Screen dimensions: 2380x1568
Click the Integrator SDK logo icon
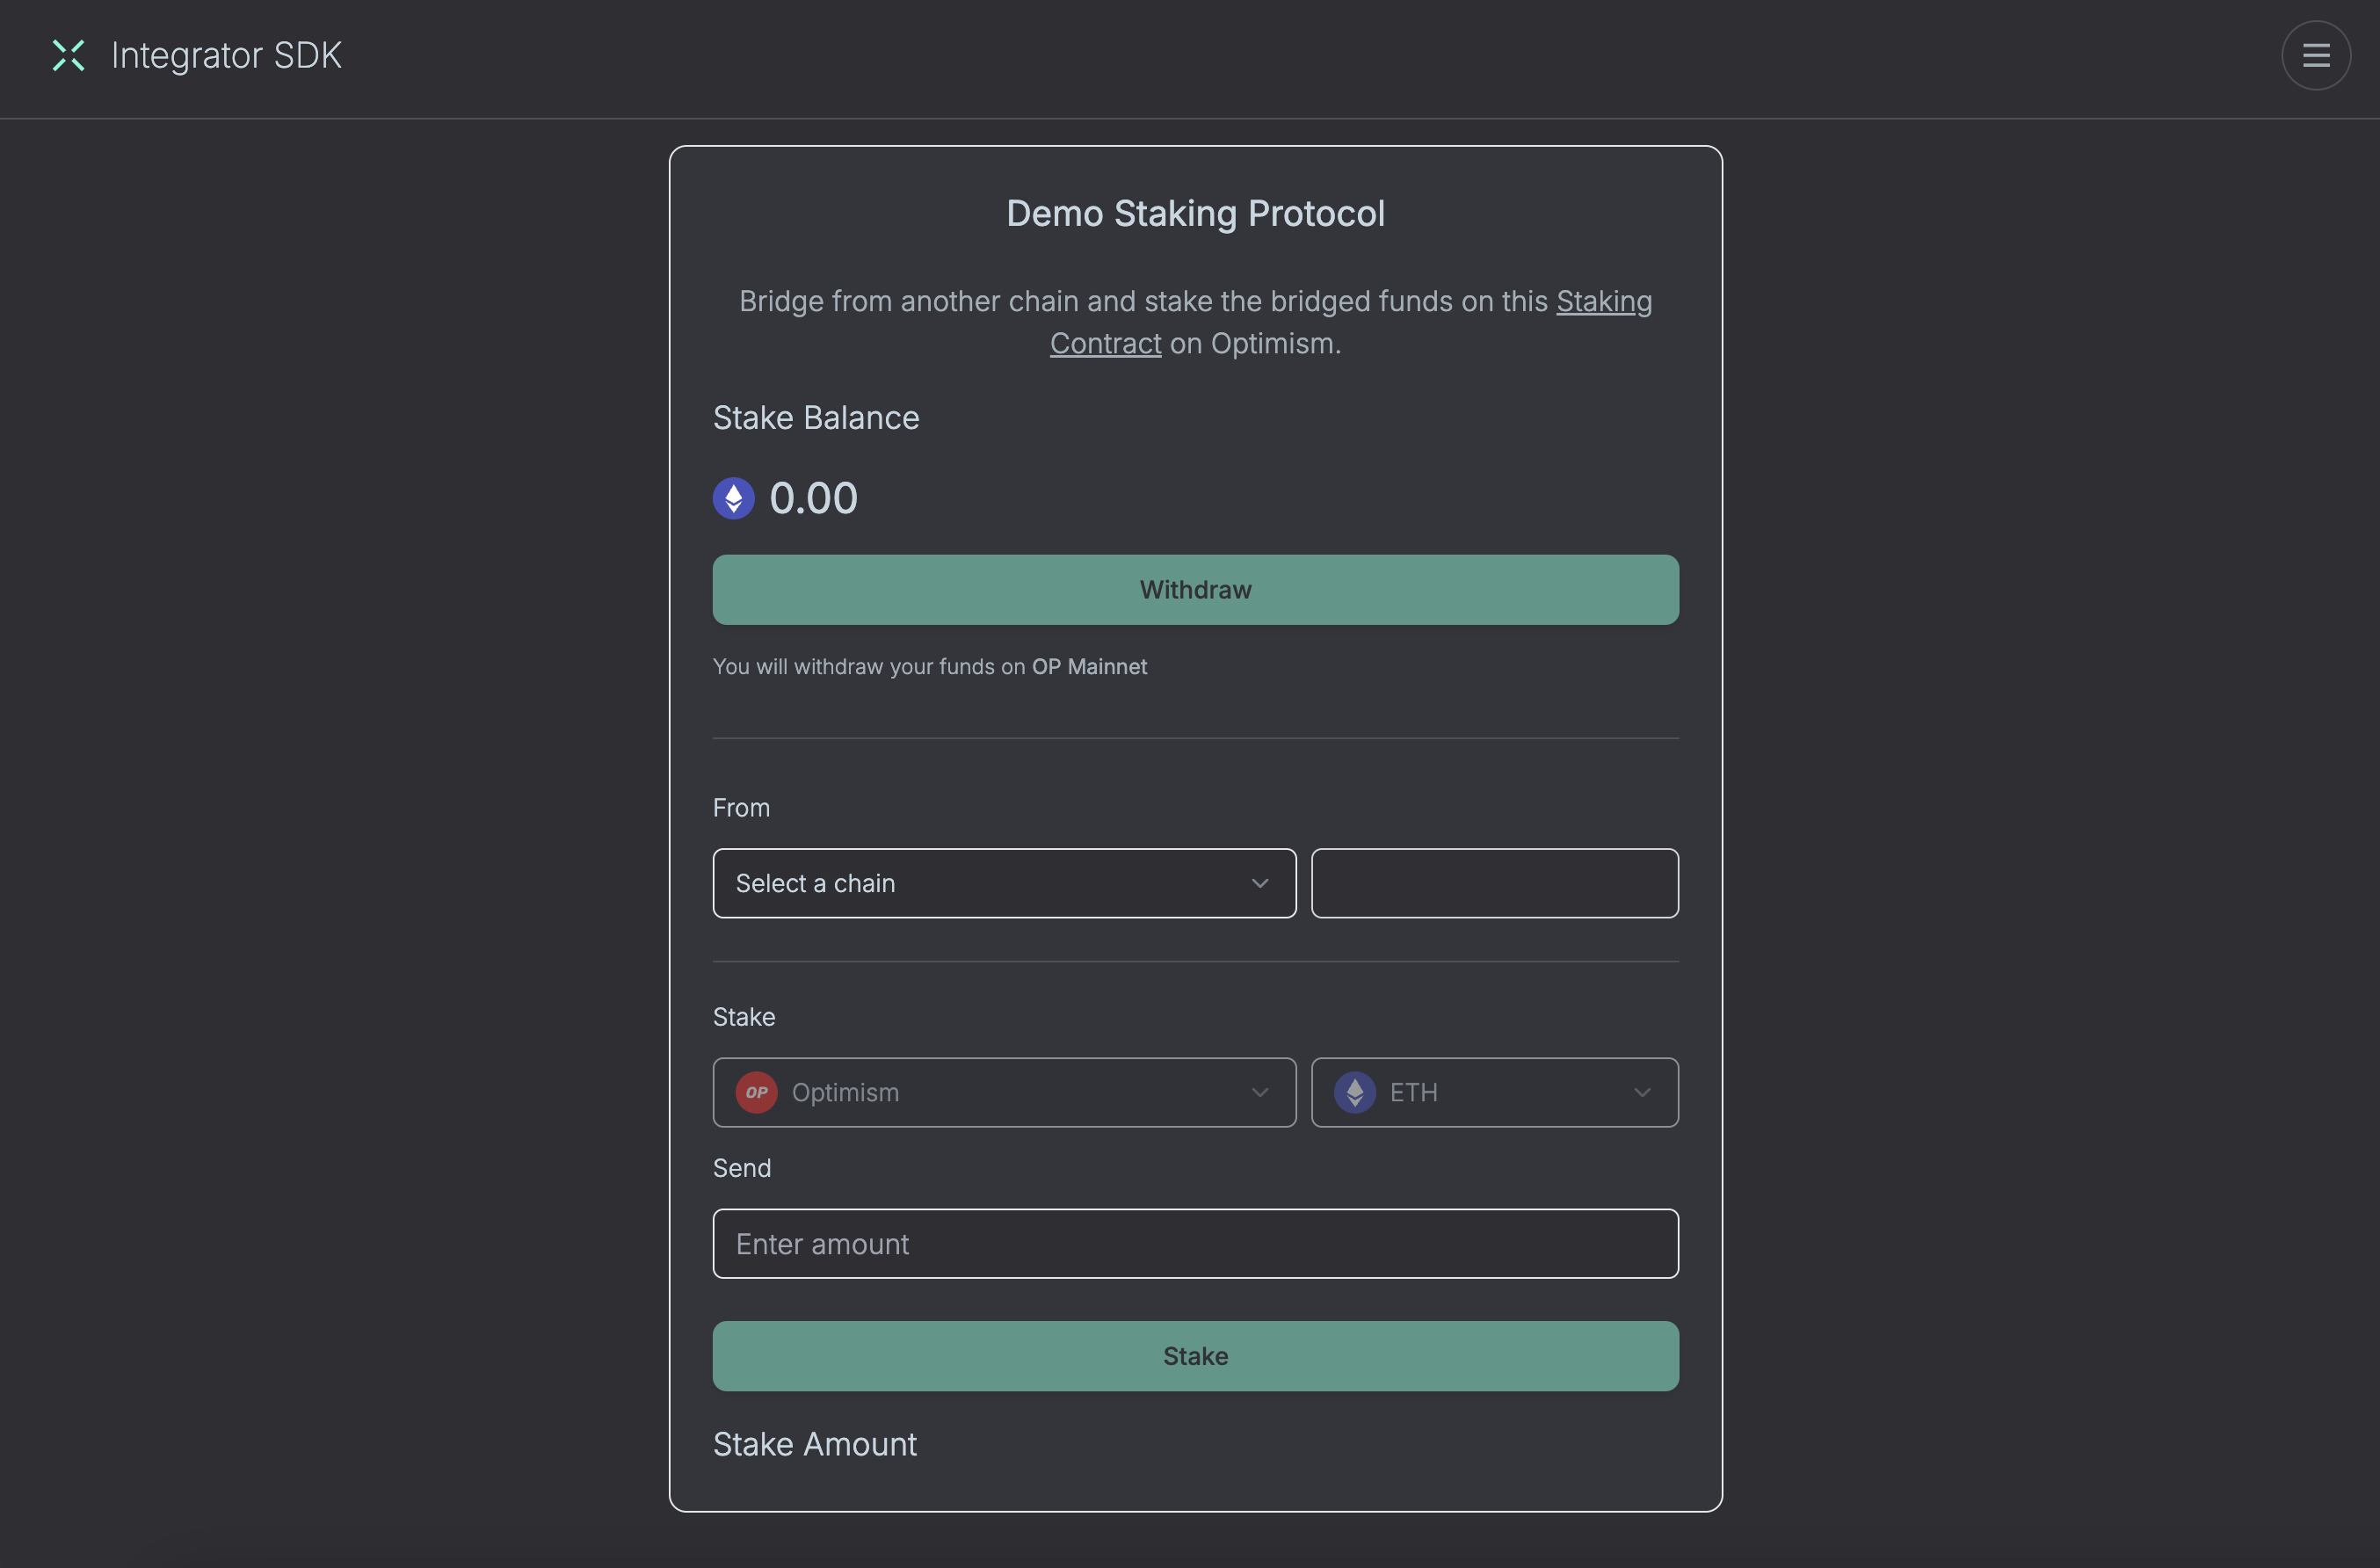pyautogui.click(x=68, y=55)
